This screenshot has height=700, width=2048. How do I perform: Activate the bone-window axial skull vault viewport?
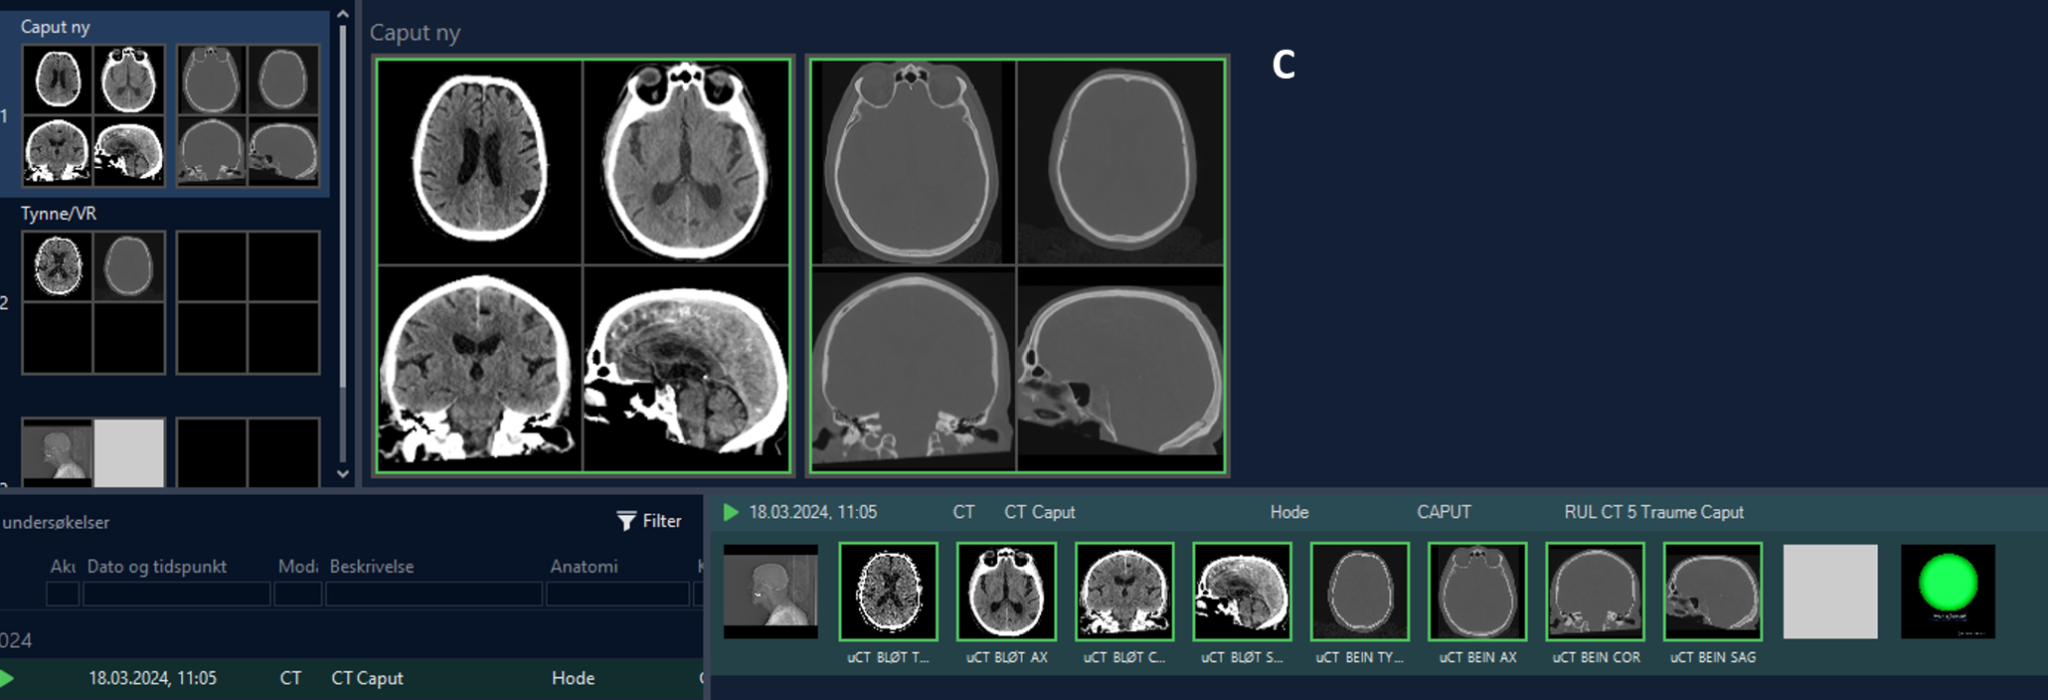1121,161
